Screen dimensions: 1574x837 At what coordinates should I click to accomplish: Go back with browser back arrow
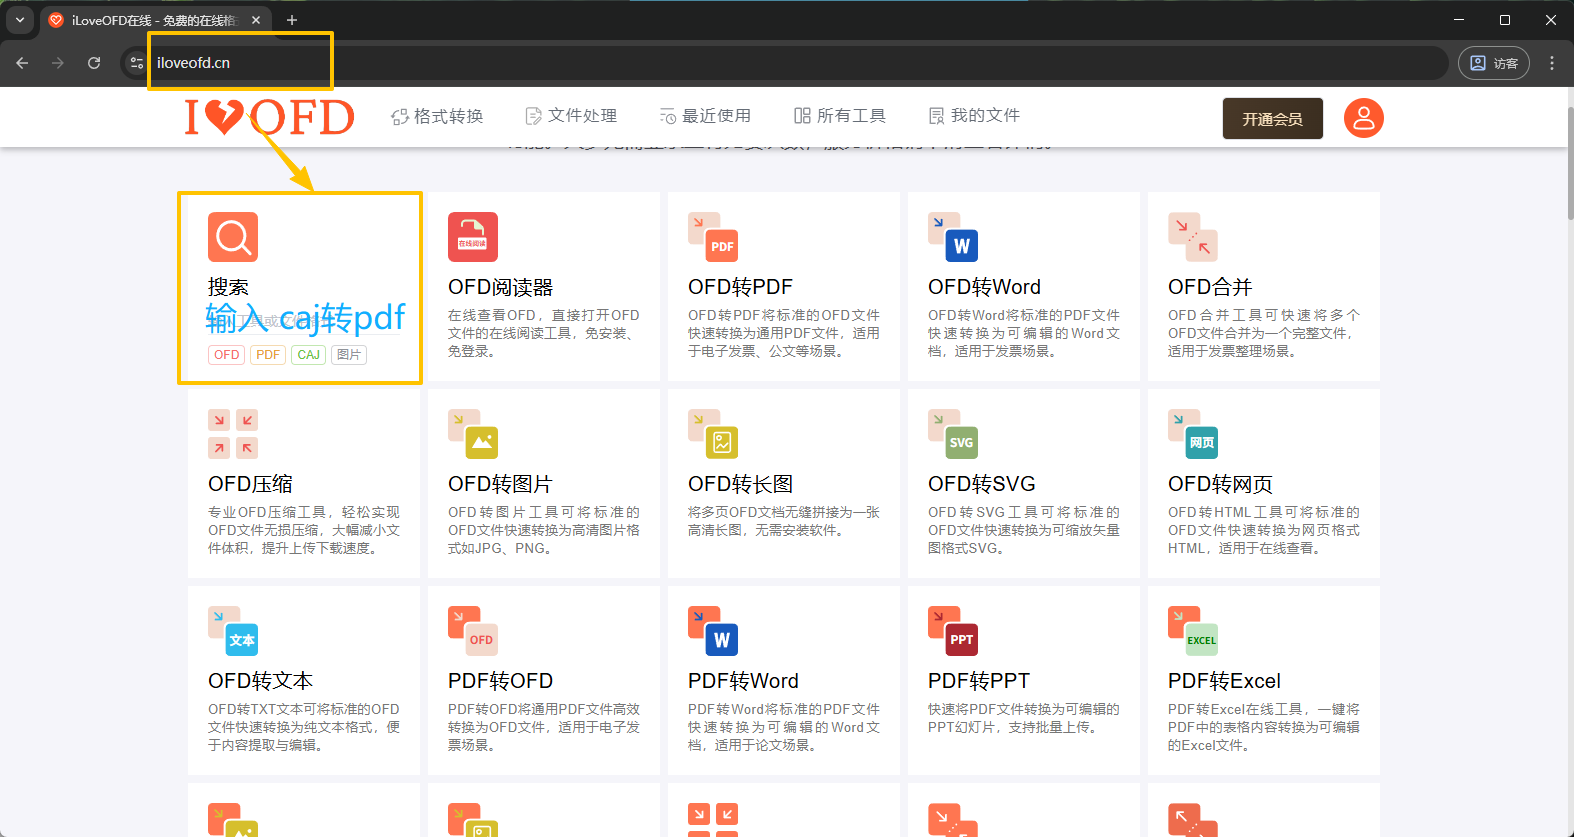click(22, 63)
